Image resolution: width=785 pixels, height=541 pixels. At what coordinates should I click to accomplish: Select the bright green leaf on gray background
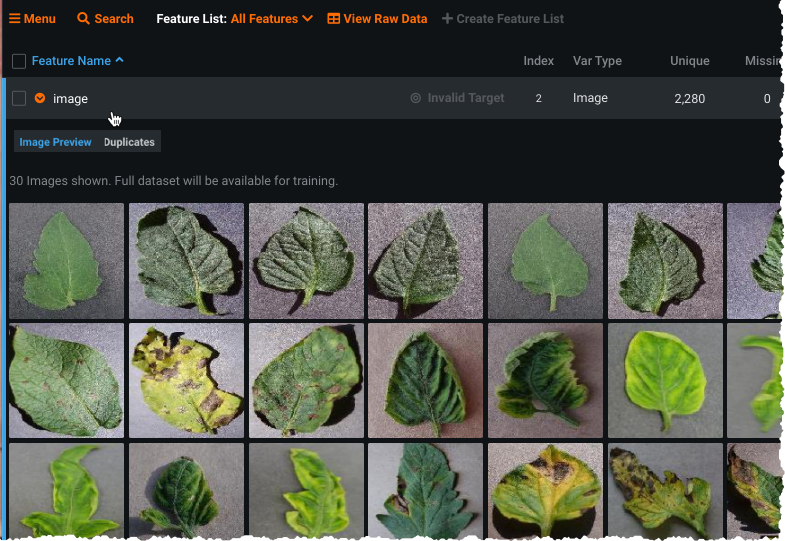(x=665, y=380)
